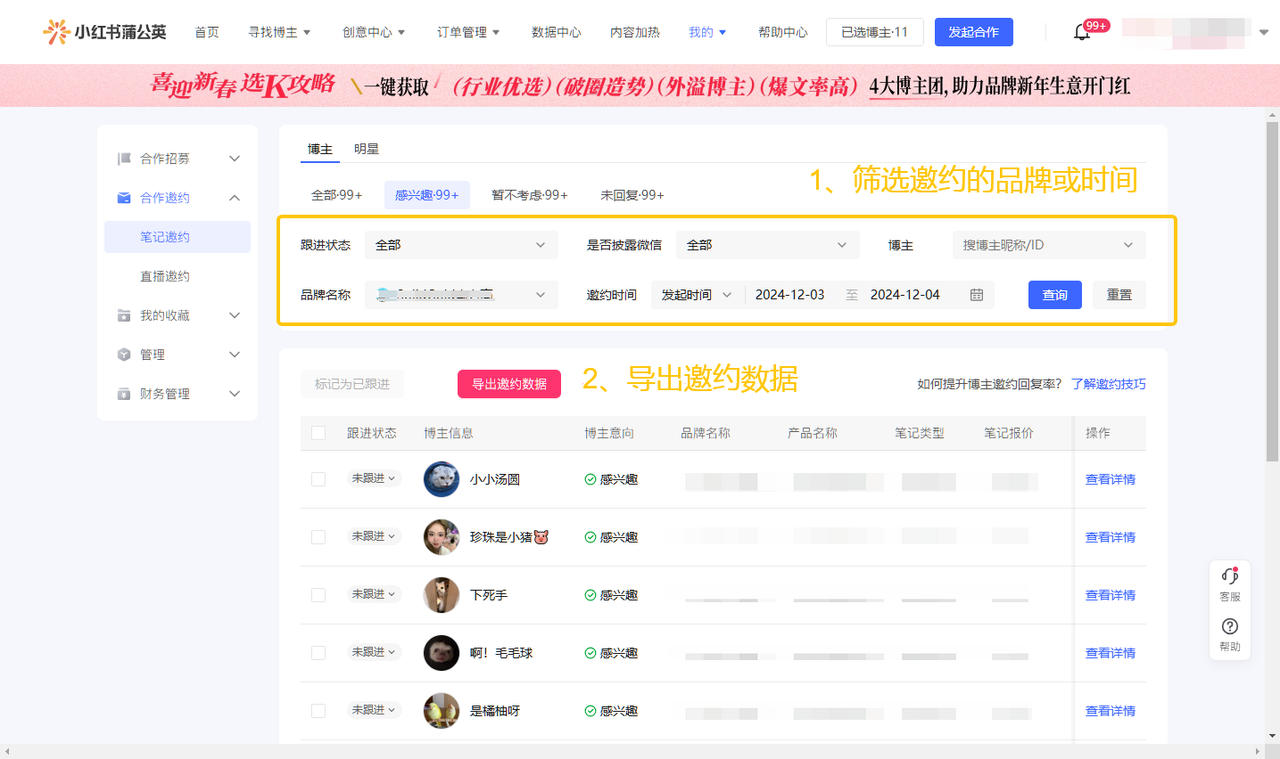
Task: Open the 寻找博主 menu in top navigation
Action: click(279, 32)
